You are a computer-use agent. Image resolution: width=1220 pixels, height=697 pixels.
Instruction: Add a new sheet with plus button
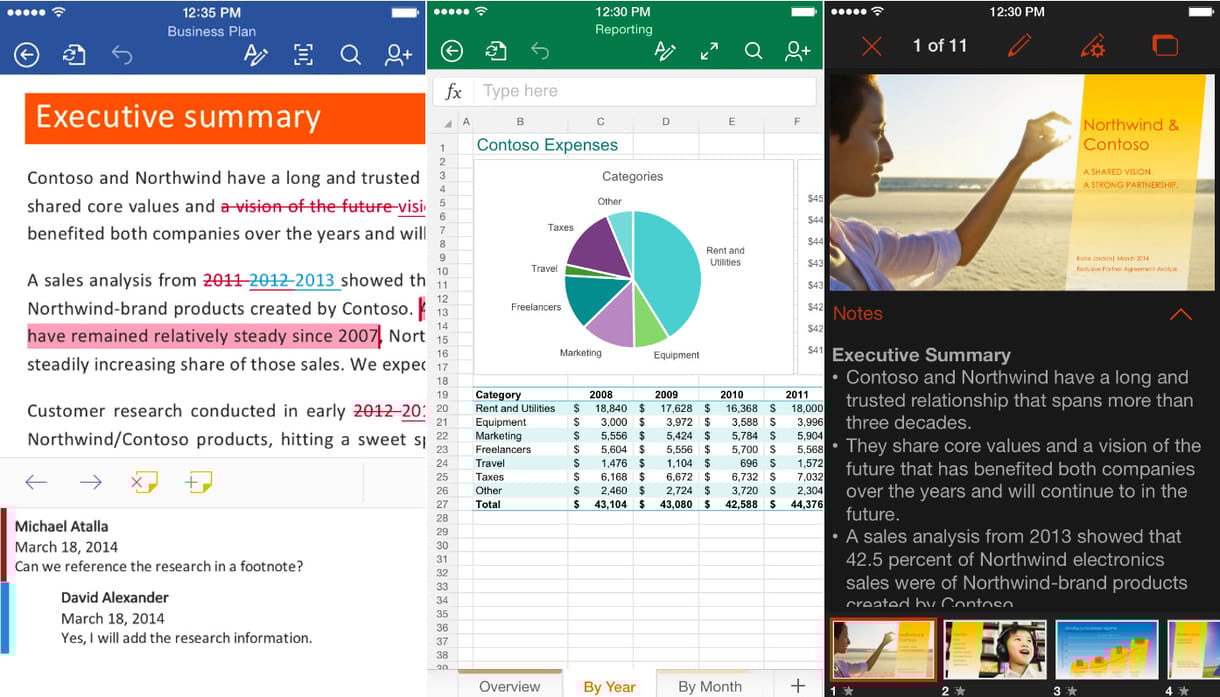798,685
